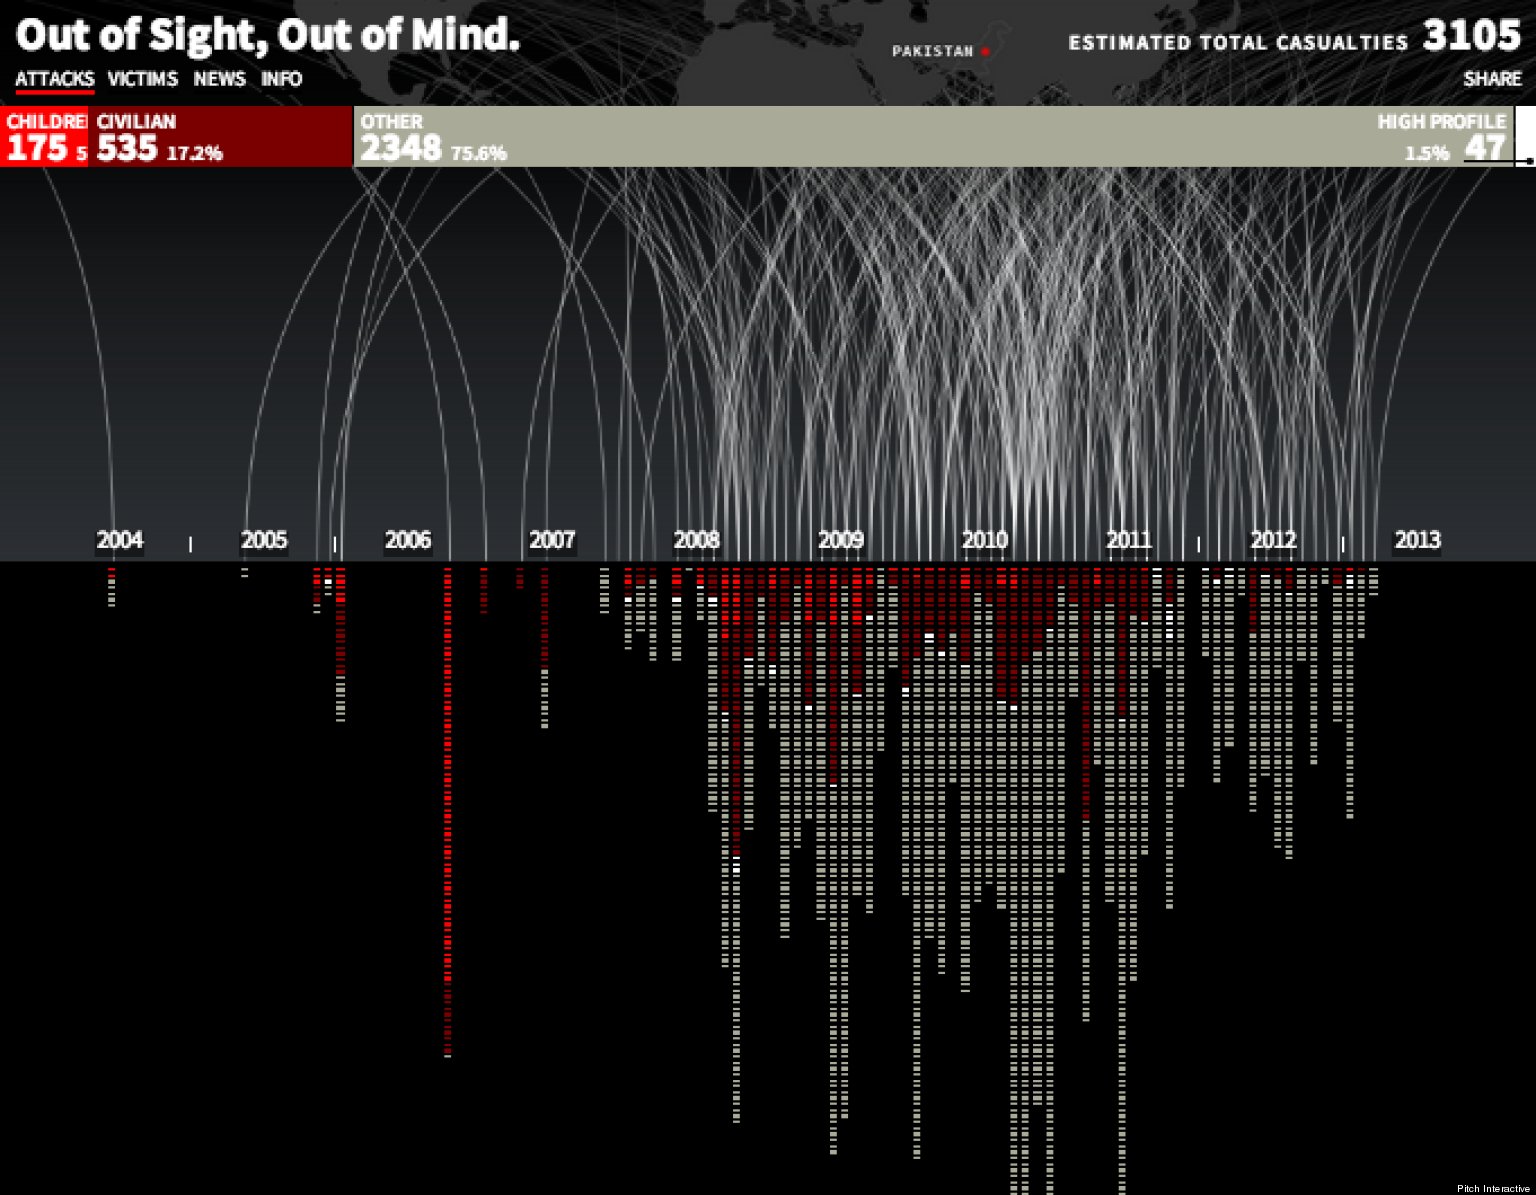This screenshot has height=1195, width=1536.
Task: Open the NEWS tab
Action: 220,79
